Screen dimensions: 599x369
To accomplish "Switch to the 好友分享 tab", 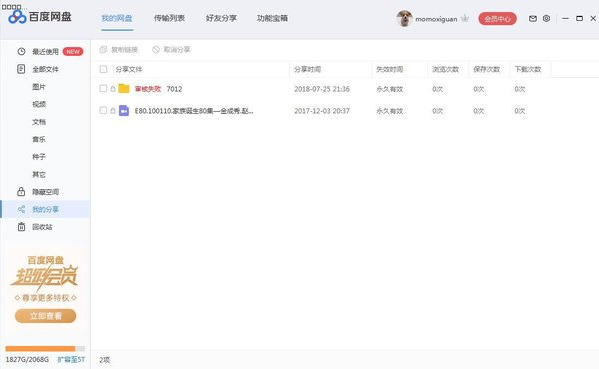I will click(221, 18).
